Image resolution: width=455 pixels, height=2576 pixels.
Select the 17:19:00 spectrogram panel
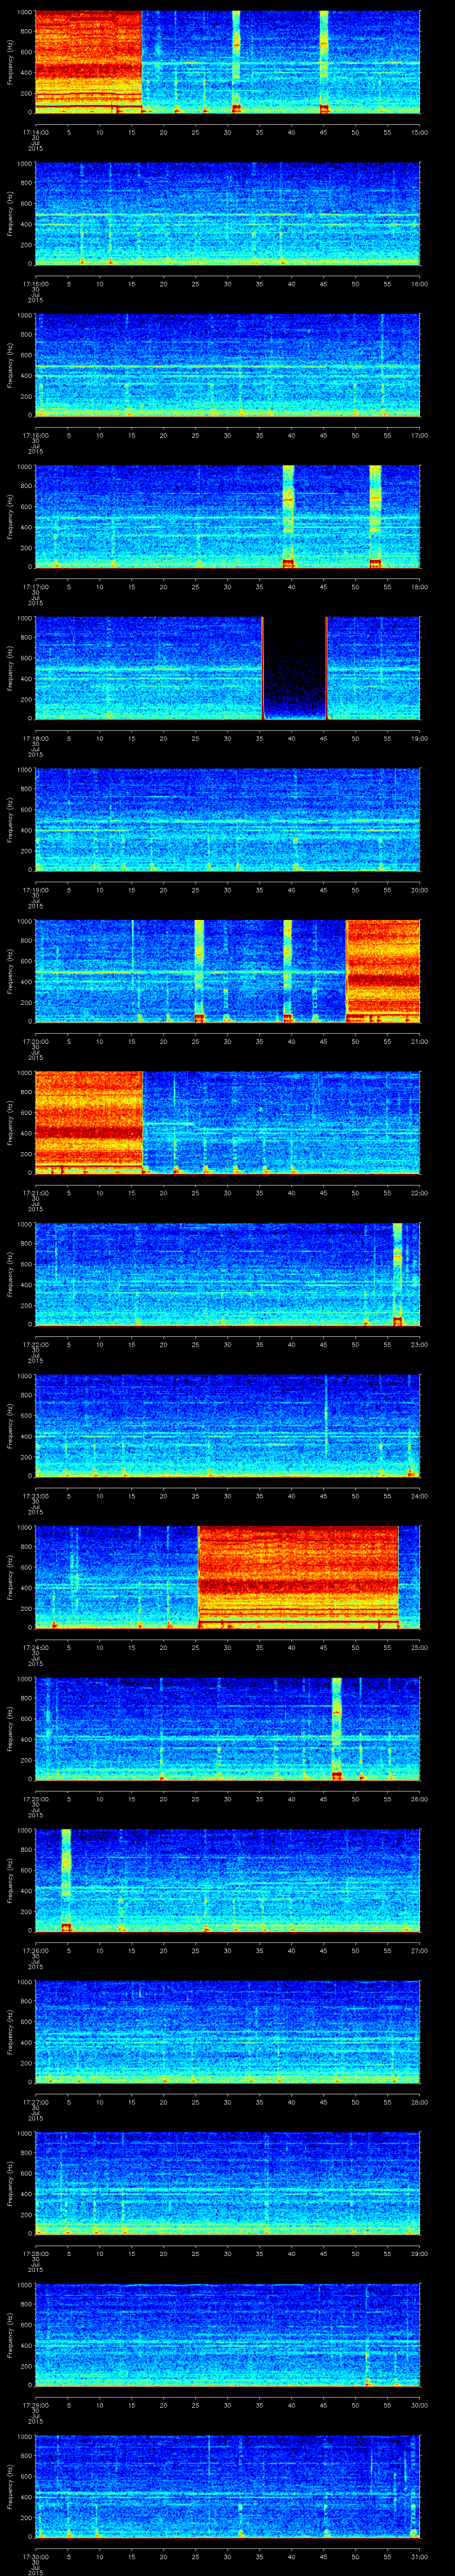[227, 819]
